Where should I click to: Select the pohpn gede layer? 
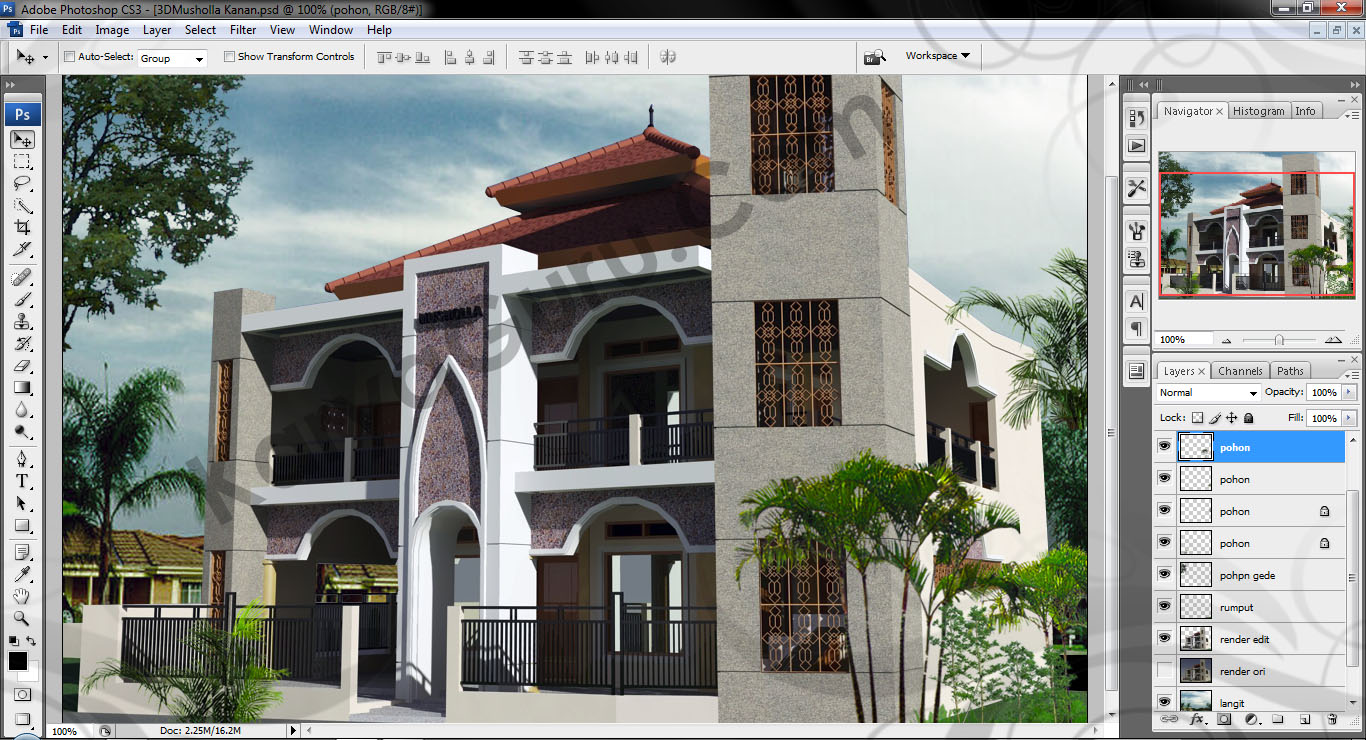tap(1247, 575)
